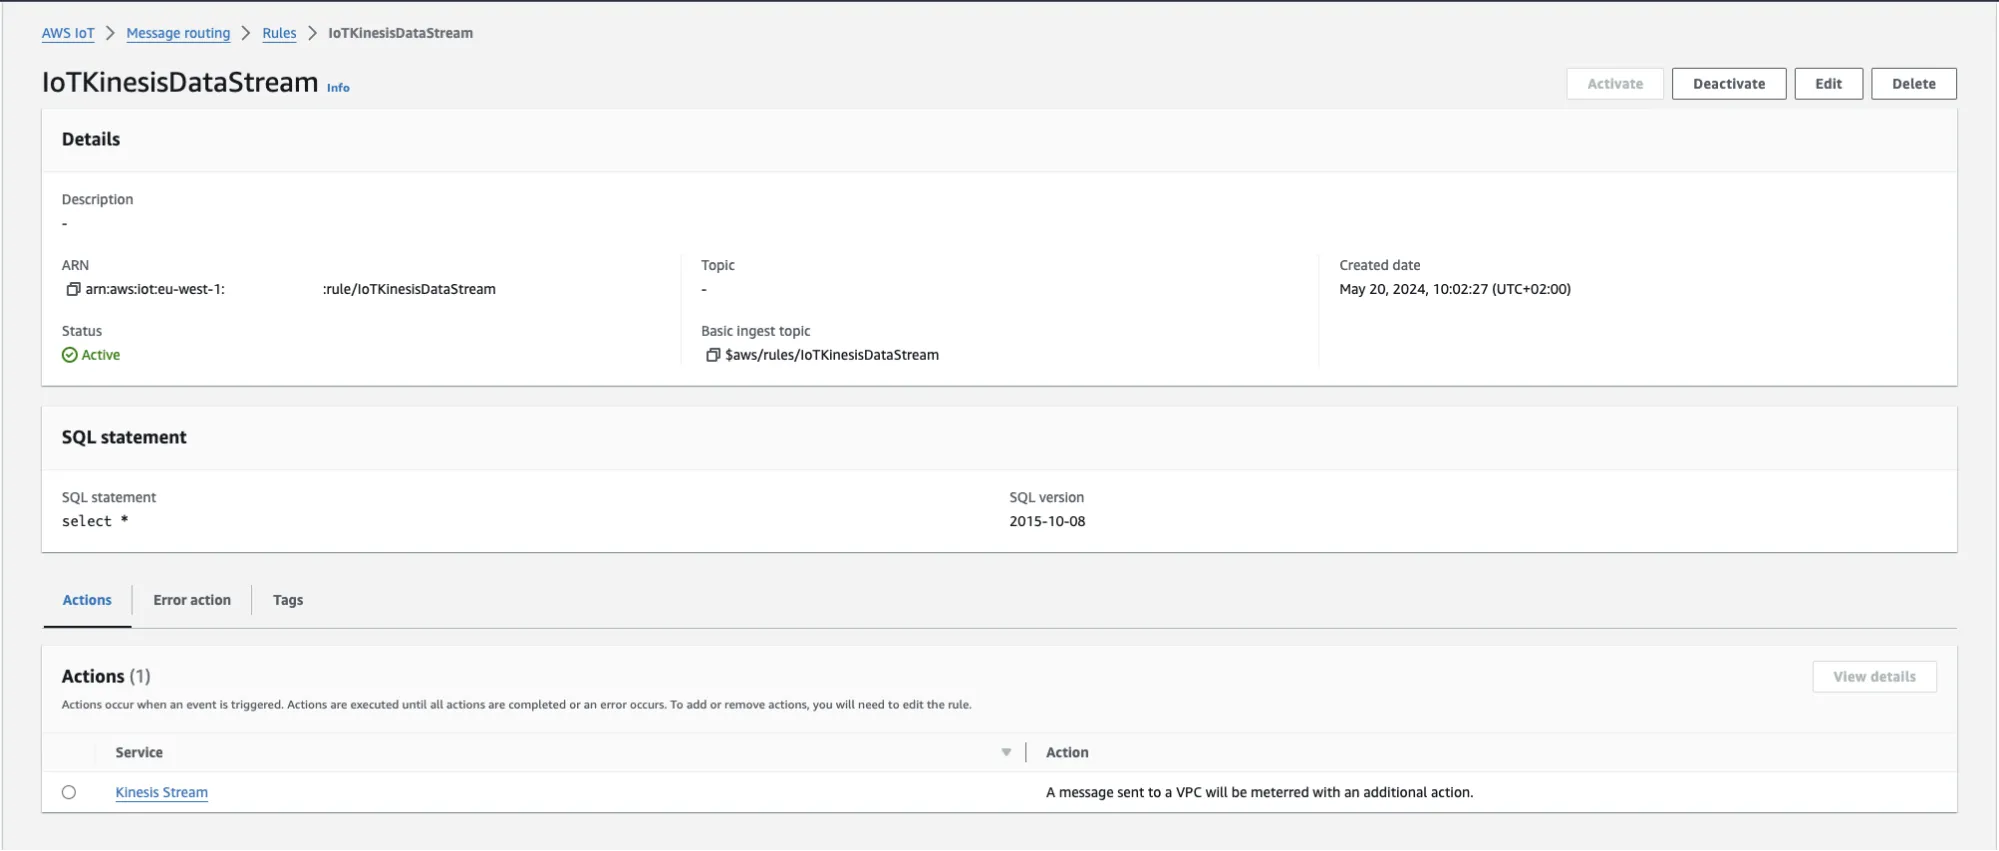Click the ARN text arn:aws:iot:eu-west-1:
The height and width of the screenshot is (851, 1999).
pyautogui.click(x=155, y=289)
